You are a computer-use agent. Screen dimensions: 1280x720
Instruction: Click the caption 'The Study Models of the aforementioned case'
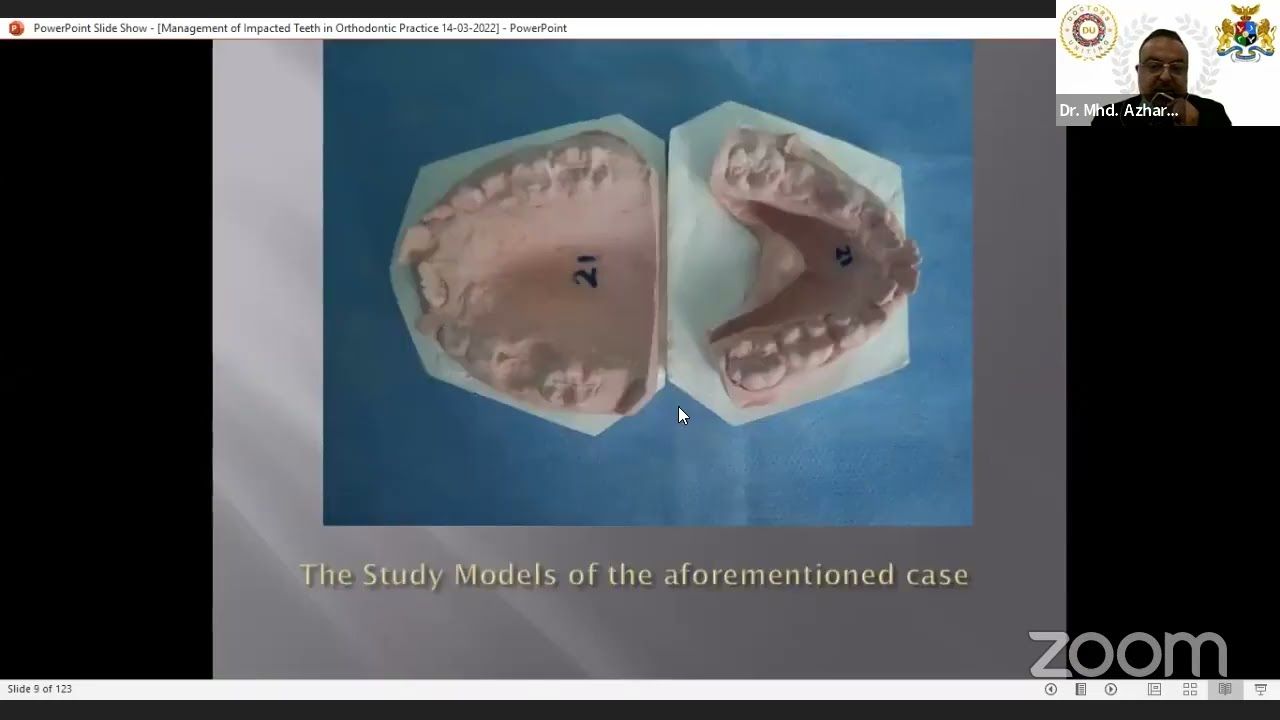click(x=634, y=575)
